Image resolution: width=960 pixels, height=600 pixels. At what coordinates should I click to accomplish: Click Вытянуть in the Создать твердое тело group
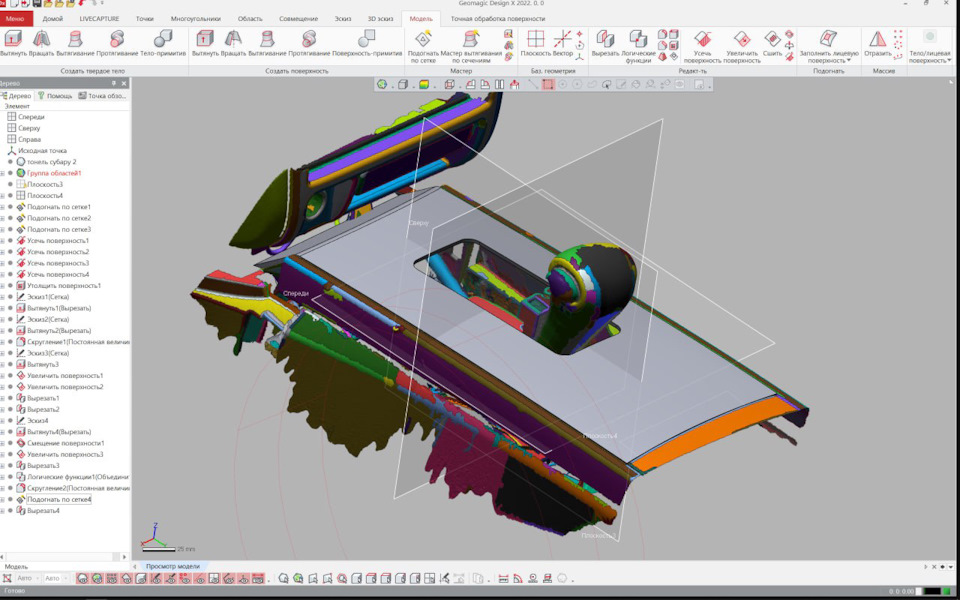pyautogui.click(x=13, y=43)
